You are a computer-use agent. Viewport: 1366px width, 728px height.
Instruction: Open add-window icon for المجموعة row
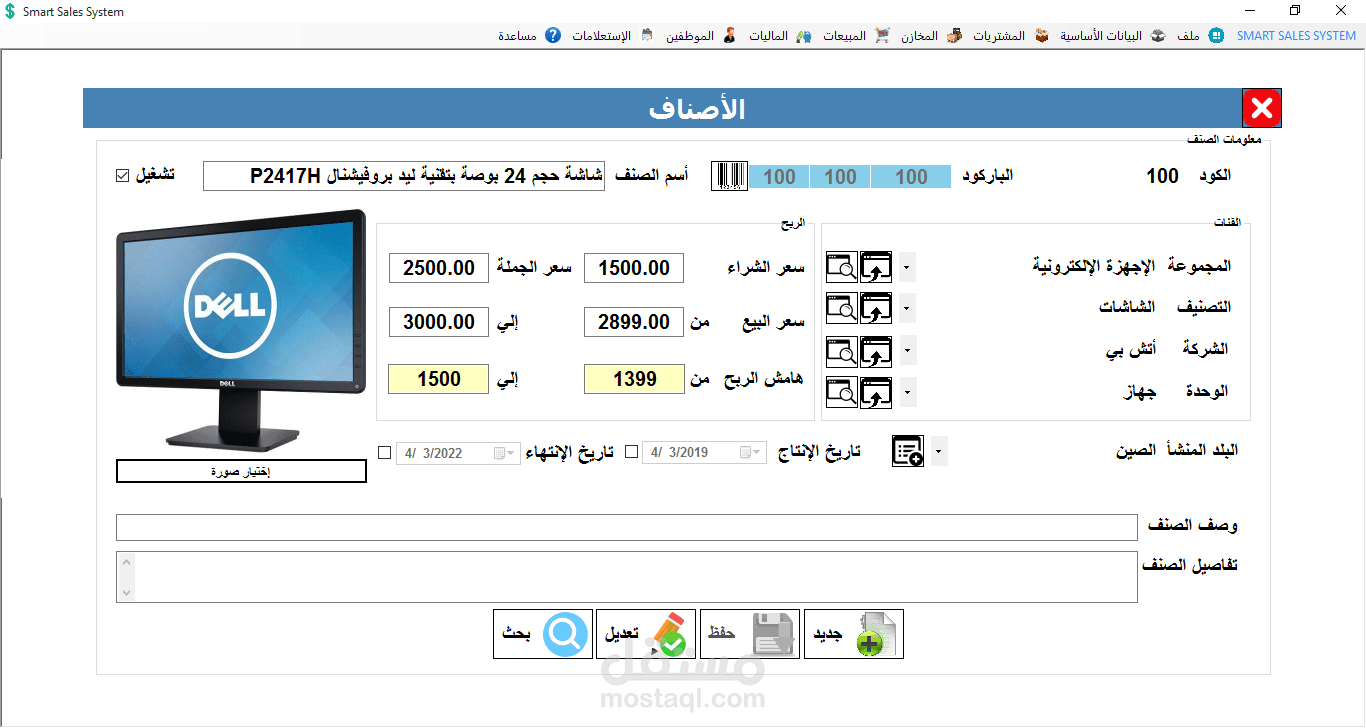[876, 267]
